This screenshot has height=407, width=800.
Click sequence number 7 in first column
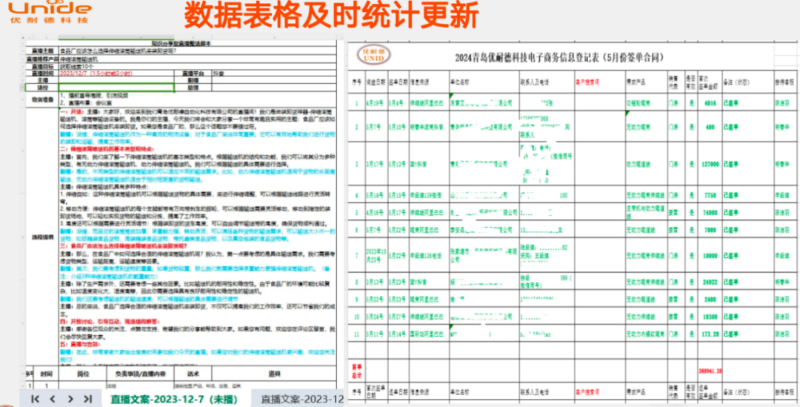[357, 256]
